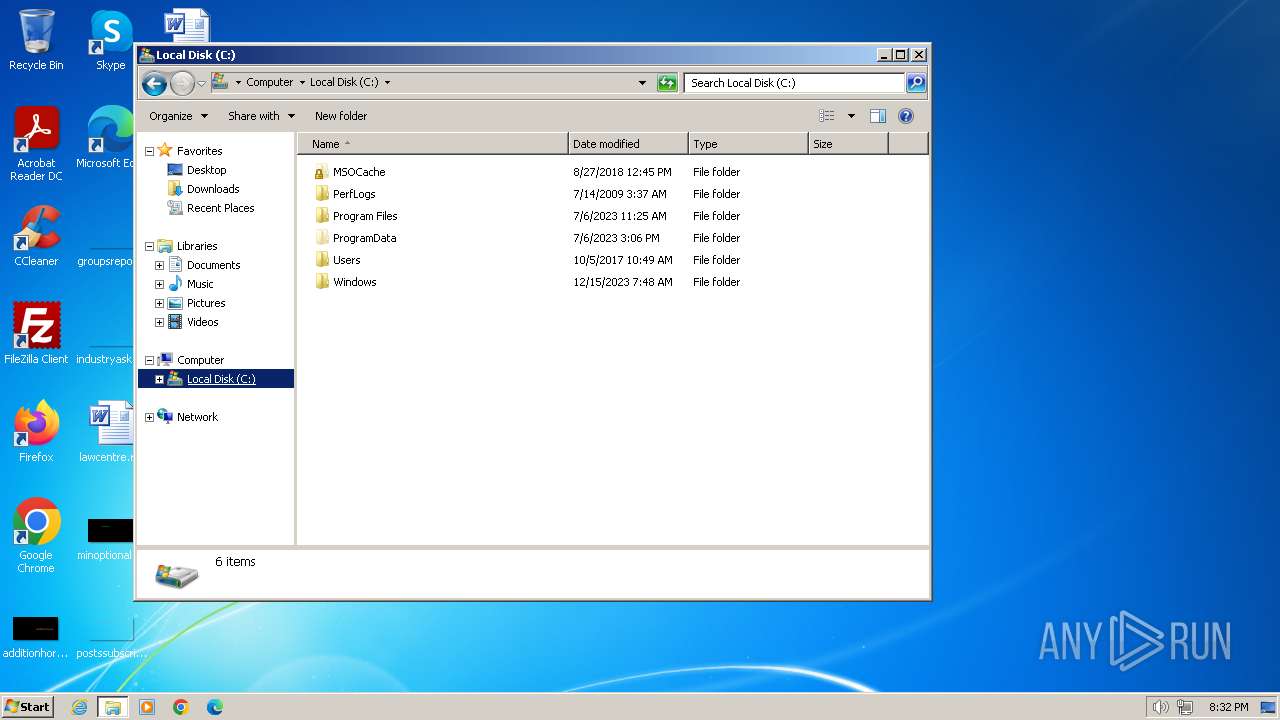Expand the Videos library node
The height and width of the screenshot is (720, 1280).
[159, 322]
